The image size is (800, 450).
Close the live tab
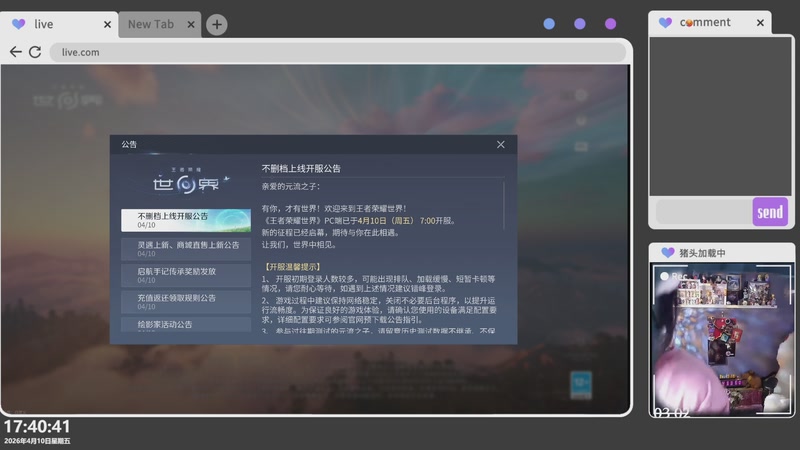point(107,24)
